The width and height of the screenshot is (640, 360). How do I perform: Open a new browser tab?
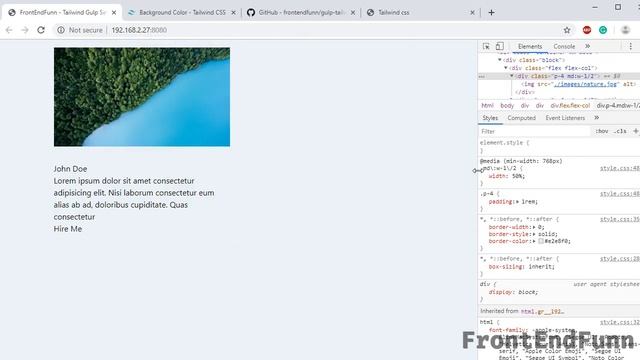point(491,13)
